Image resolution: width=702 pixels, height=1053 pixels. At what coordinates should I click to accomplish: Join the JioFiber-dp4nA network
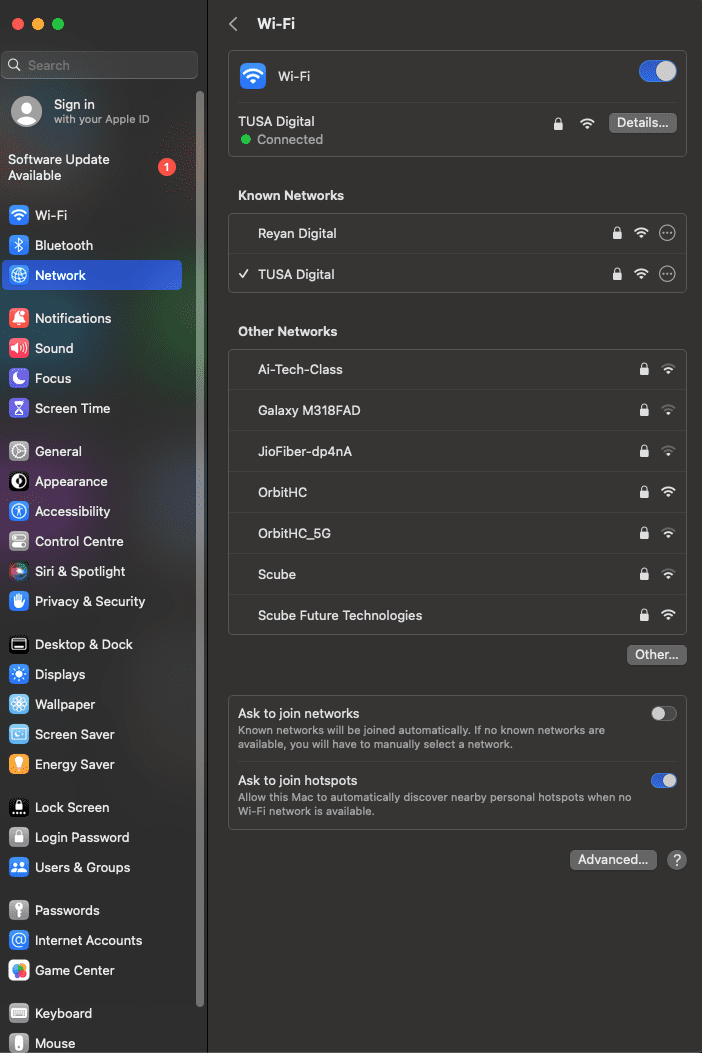pos(457,451)
